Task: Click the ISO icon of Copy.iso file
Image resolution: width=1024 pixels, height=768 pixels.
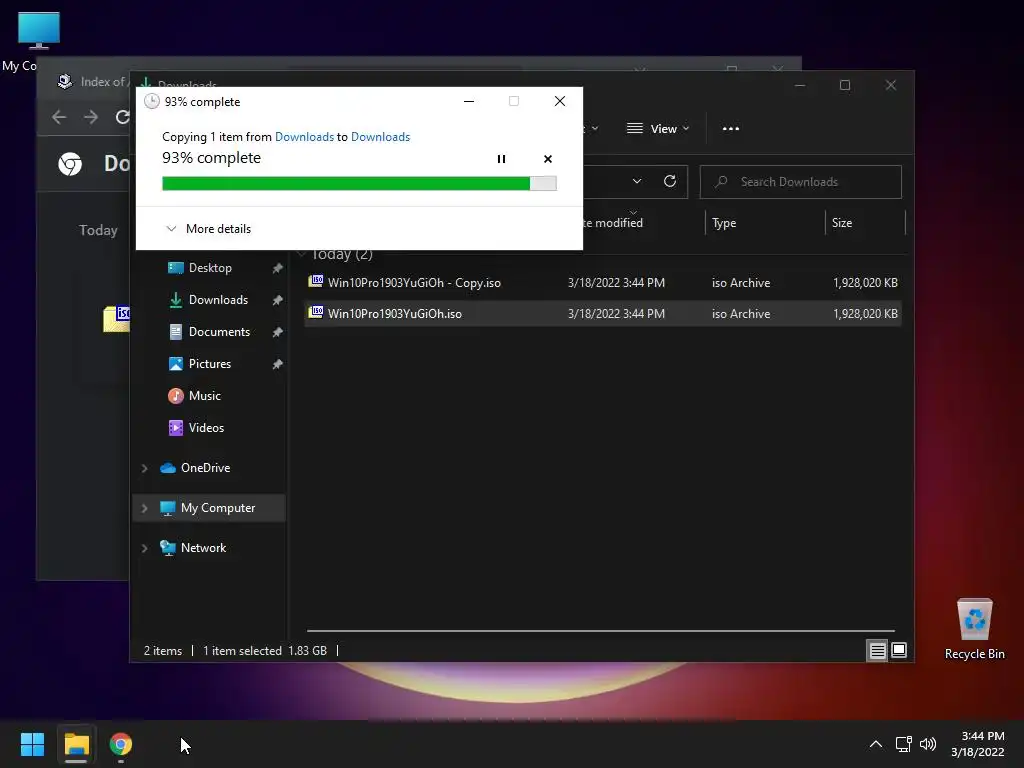Action: (316, 281)
